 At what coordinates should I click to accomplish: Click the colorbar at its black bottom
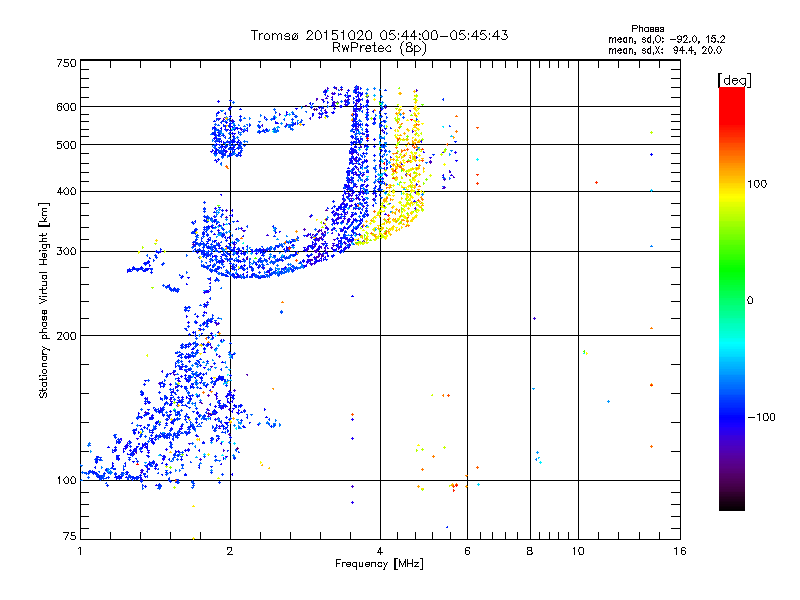click(732, 505)
